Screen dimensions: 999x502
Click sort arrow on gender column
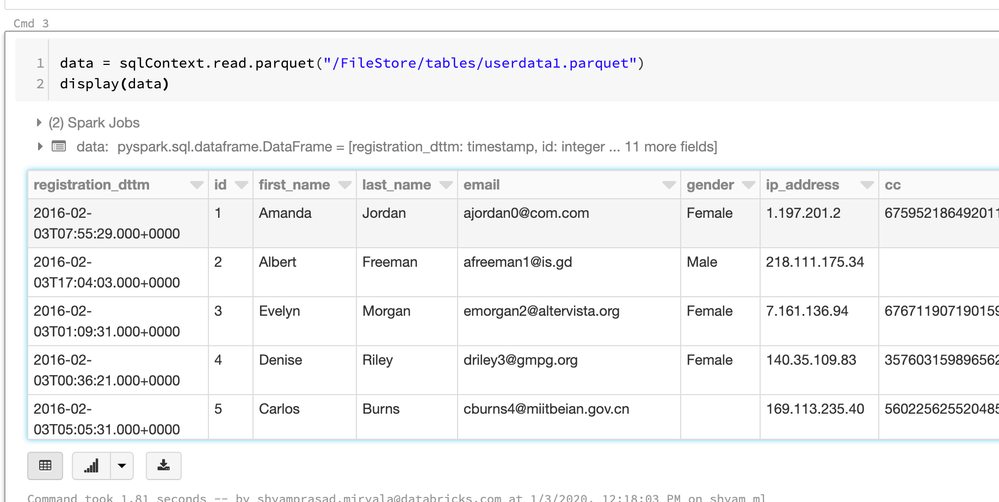click(748, 186)
